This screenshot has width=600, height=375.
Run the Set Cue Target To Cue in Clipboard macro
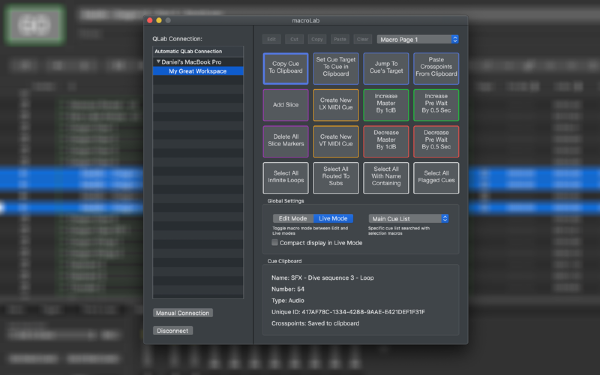336,68
